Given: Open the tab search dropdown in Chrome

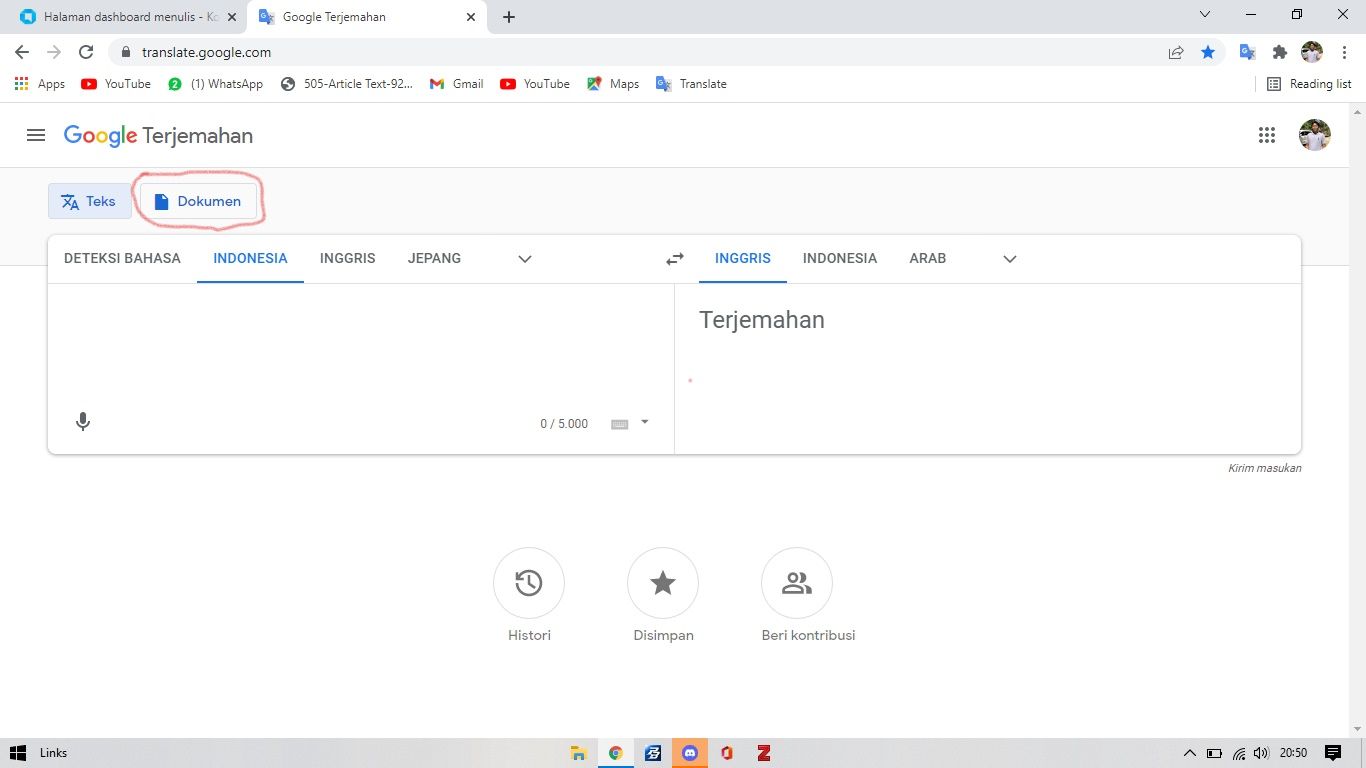Looking at the screenshot, I should click(x=1205, y=15).
